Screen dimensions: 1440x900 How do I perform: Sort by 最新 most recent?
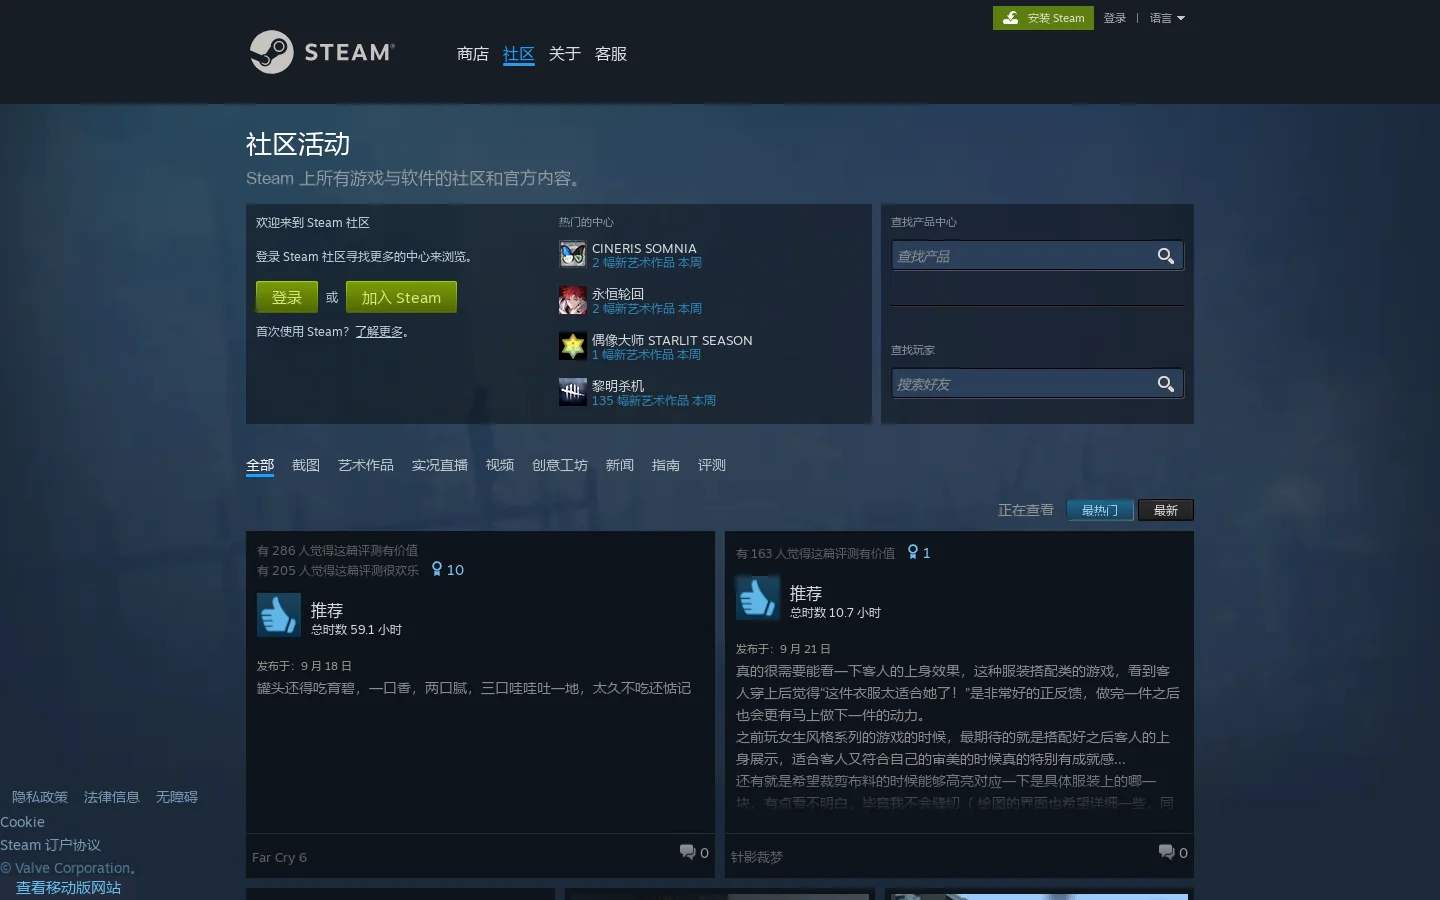coord(1166,510)
